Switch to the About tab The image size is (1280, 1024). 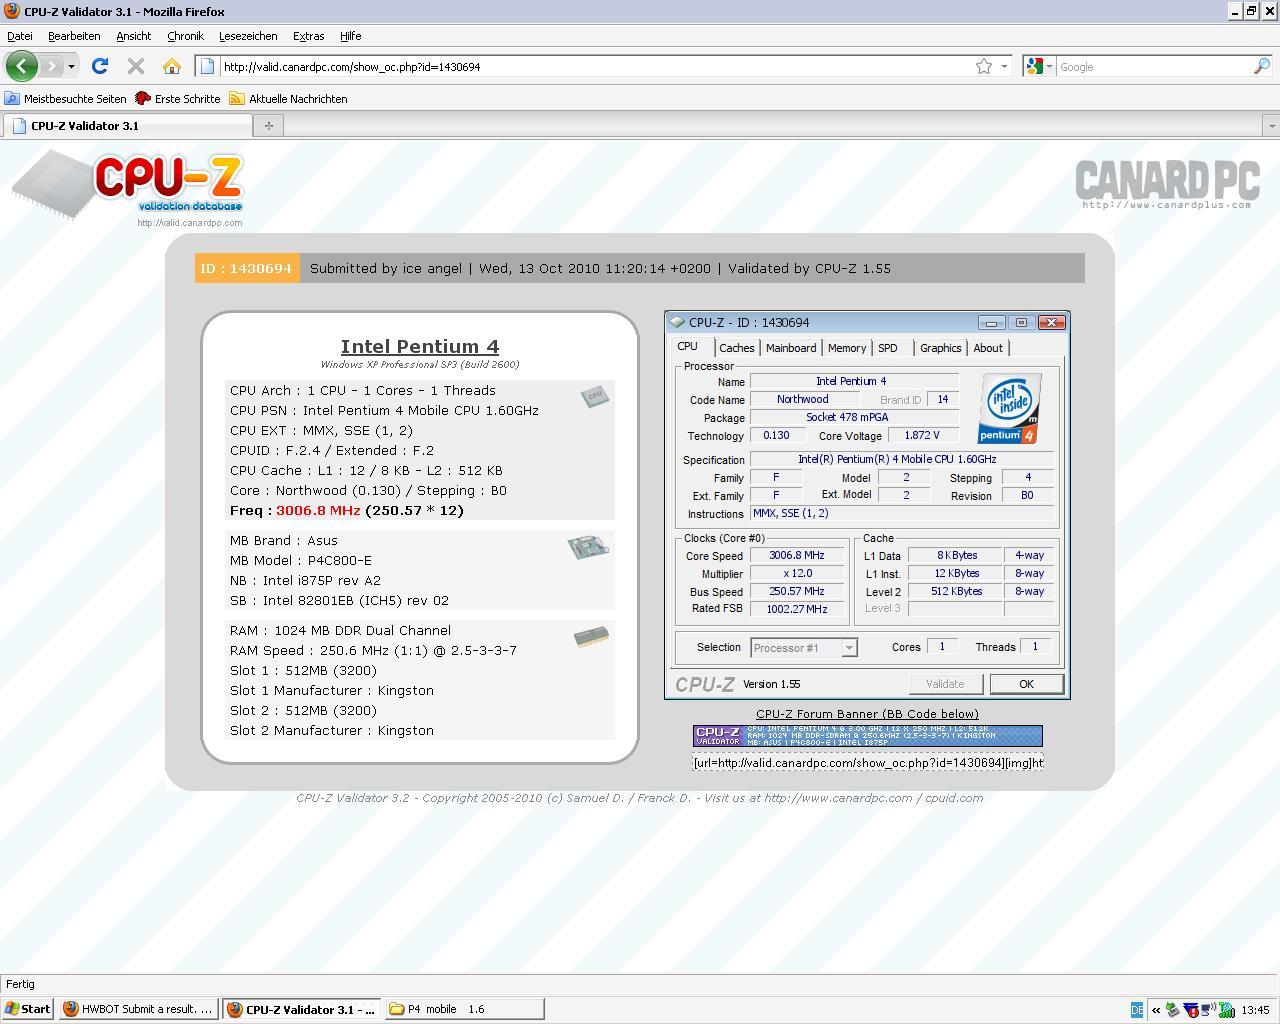[x=988, y=348]
